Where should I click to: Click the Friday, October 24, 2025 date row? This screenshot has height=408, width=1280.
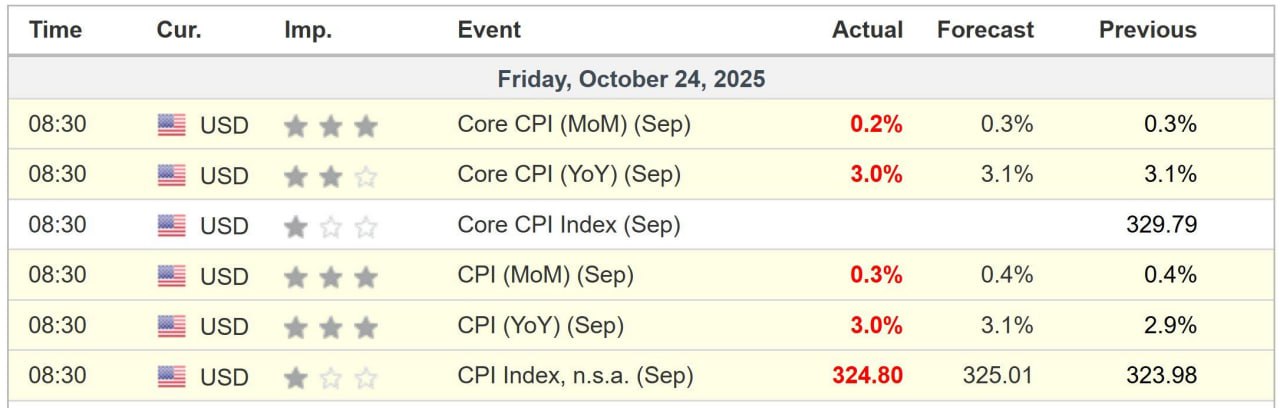coord(631,78)
